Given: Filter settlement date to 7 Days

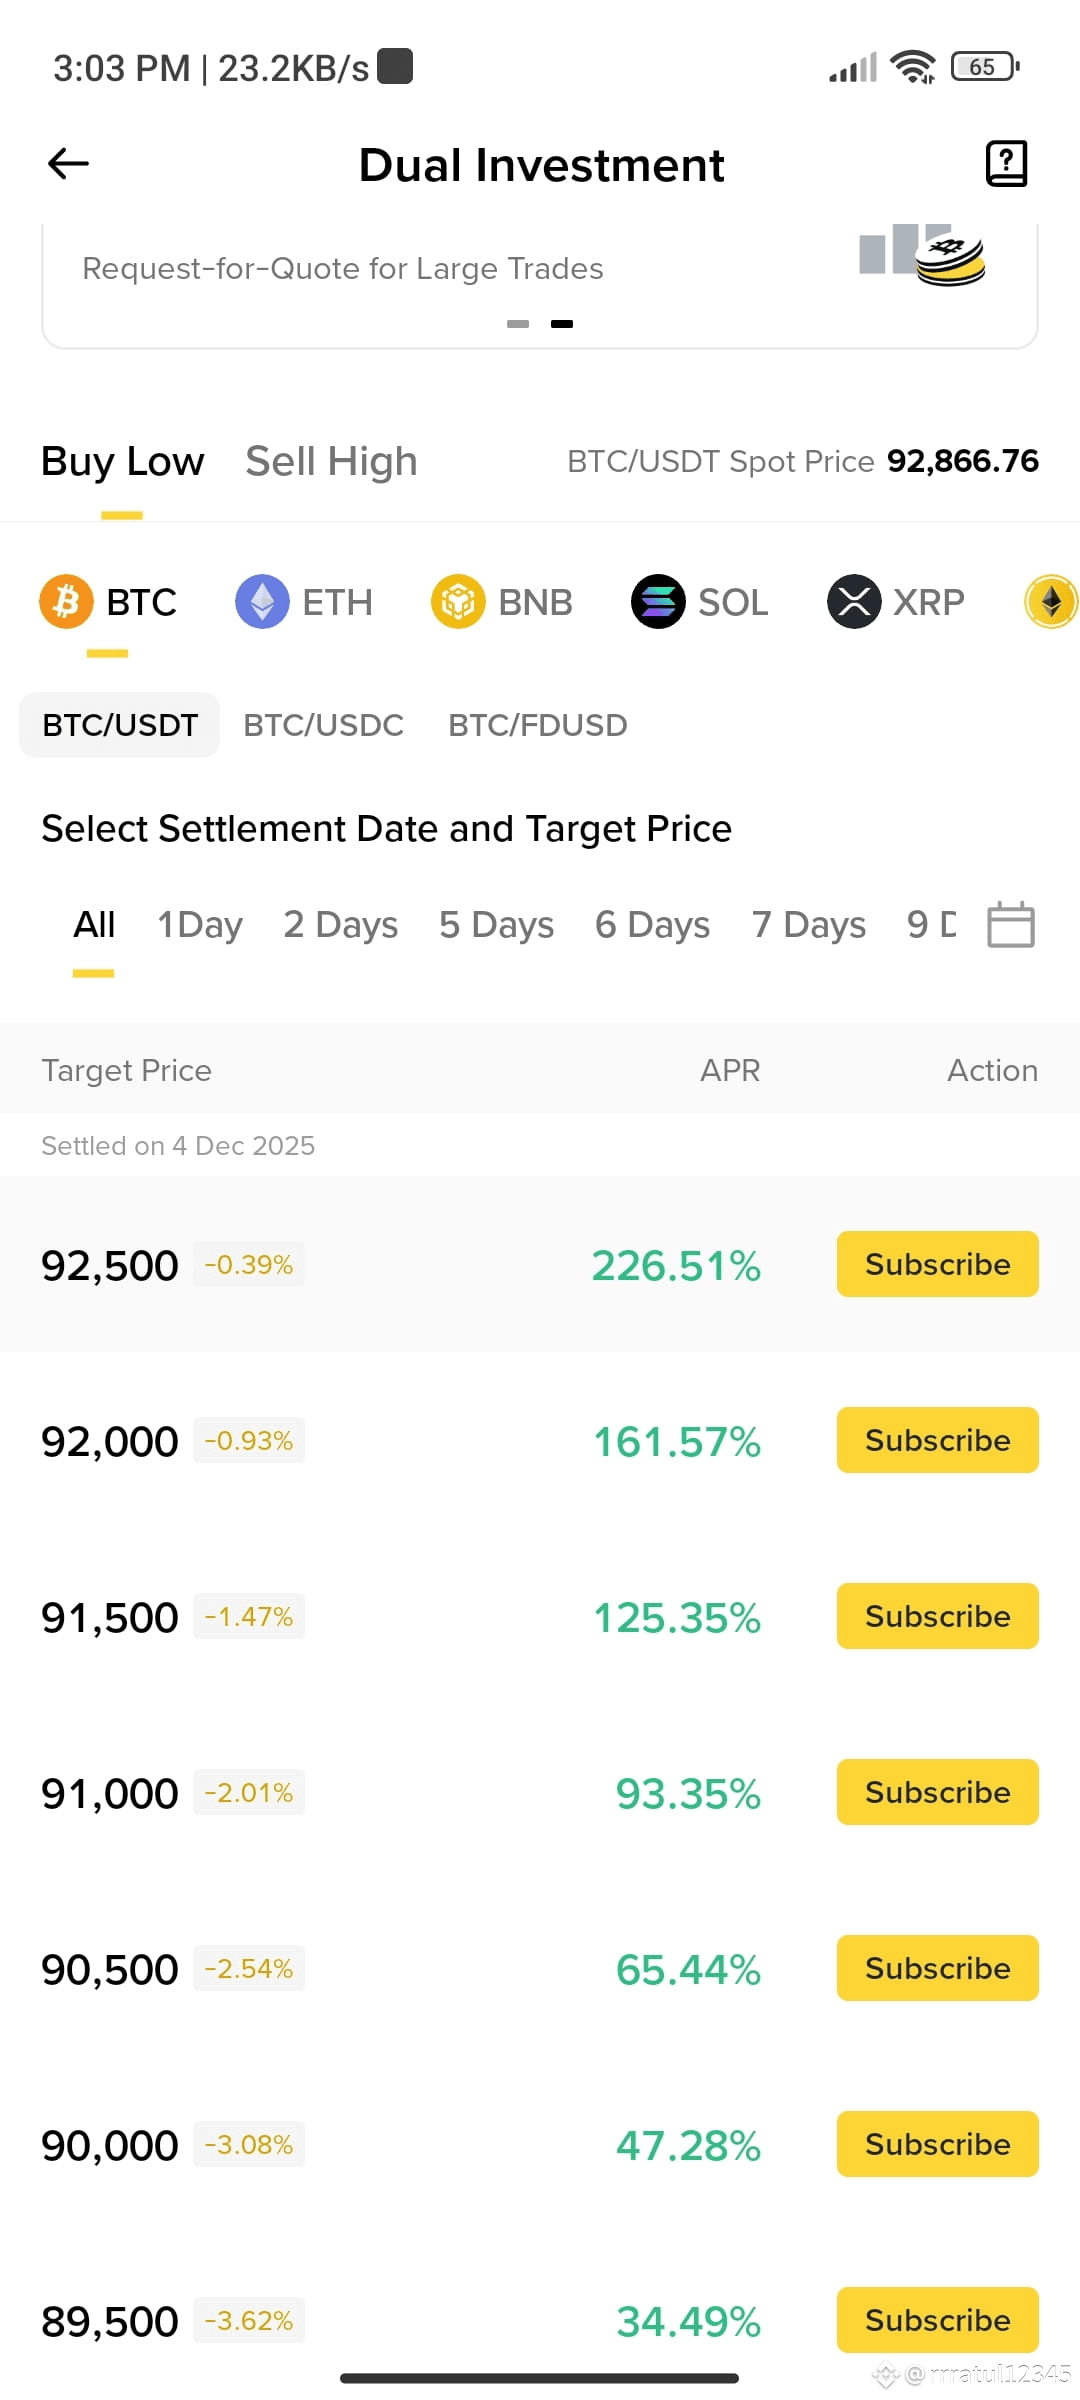Looking at the screenshot, I should pos(809,925).
